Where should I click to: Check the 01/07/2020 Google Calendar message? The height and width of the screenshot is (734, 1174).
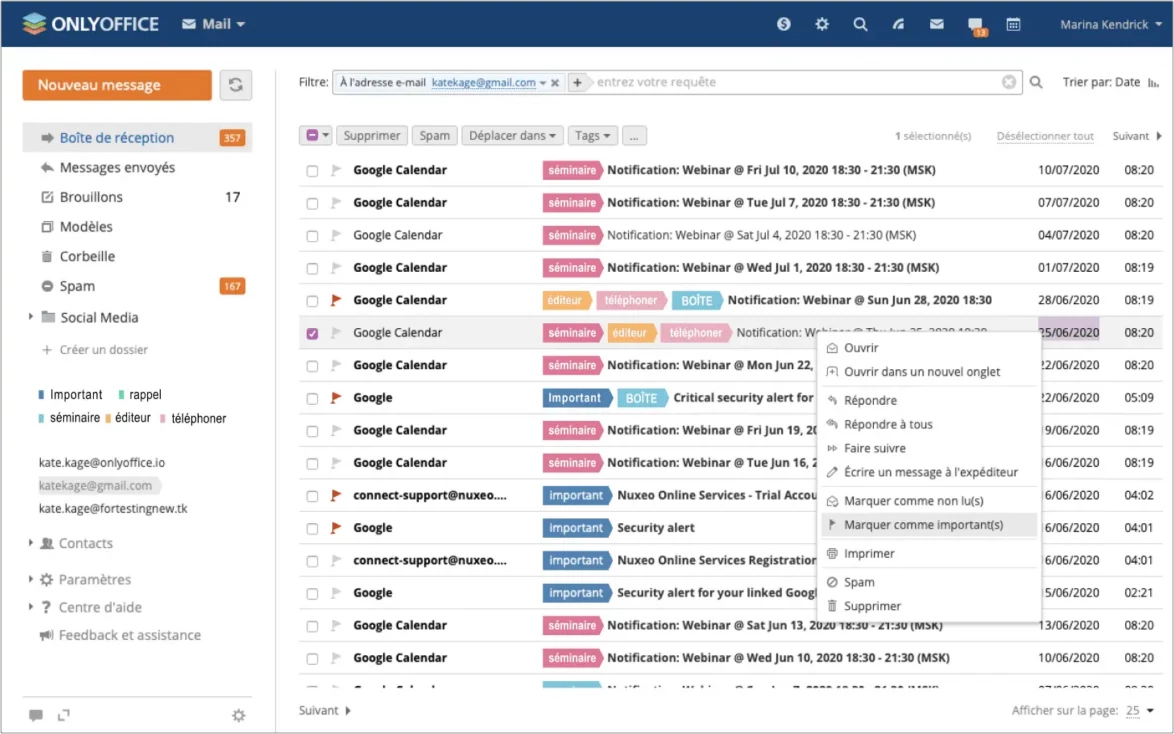[312, 268]
